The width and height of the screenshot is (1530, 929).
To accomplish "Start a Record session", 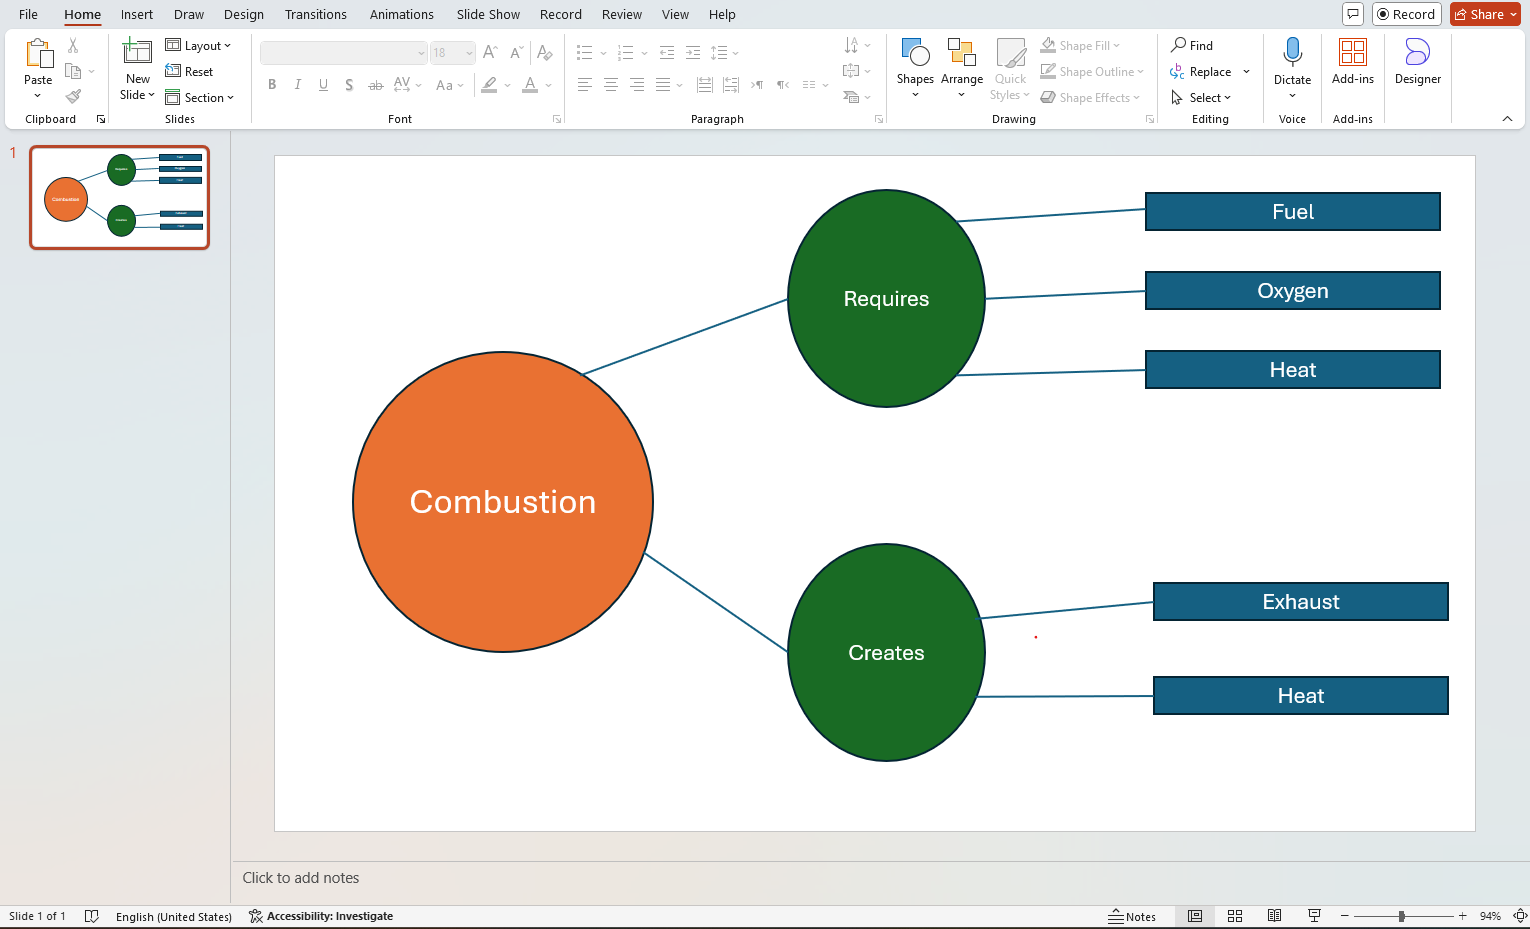I will pyautogui.click(x=1406, y=14).
